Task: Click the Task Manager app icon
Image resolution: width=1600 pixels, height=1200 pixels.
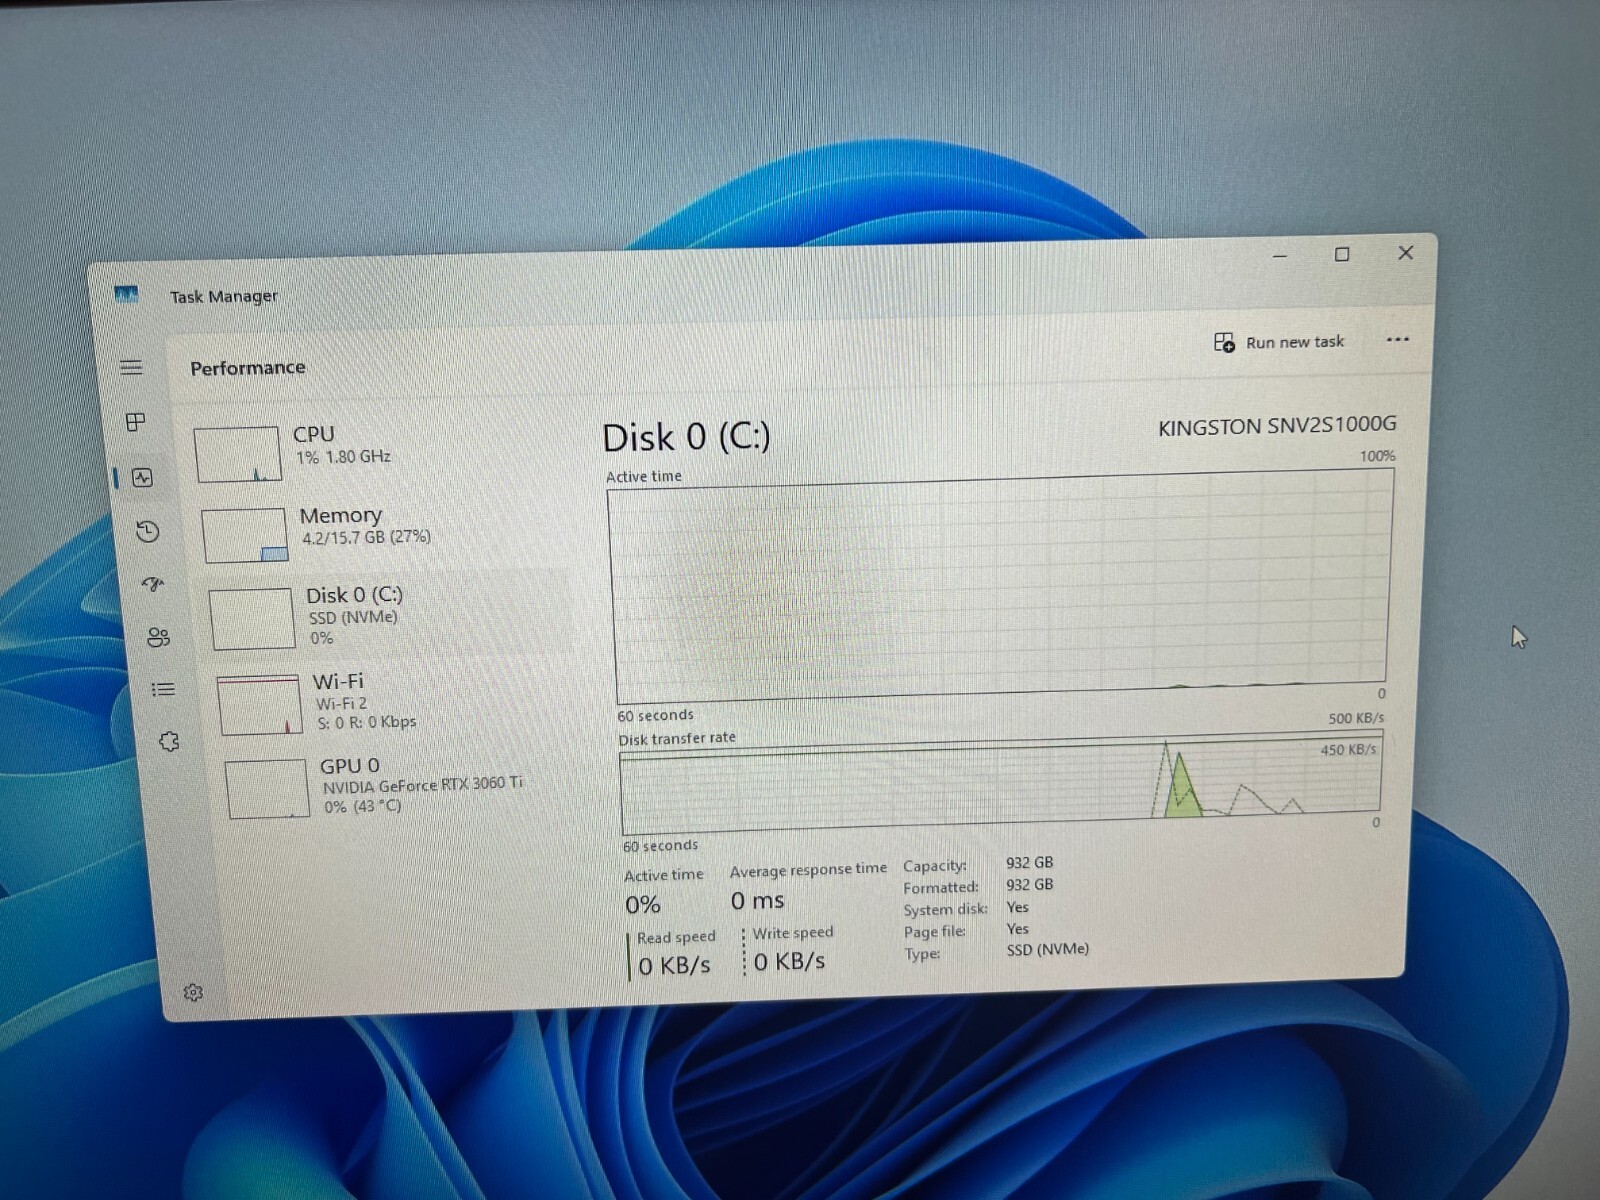Action: (x=126, y=295)
